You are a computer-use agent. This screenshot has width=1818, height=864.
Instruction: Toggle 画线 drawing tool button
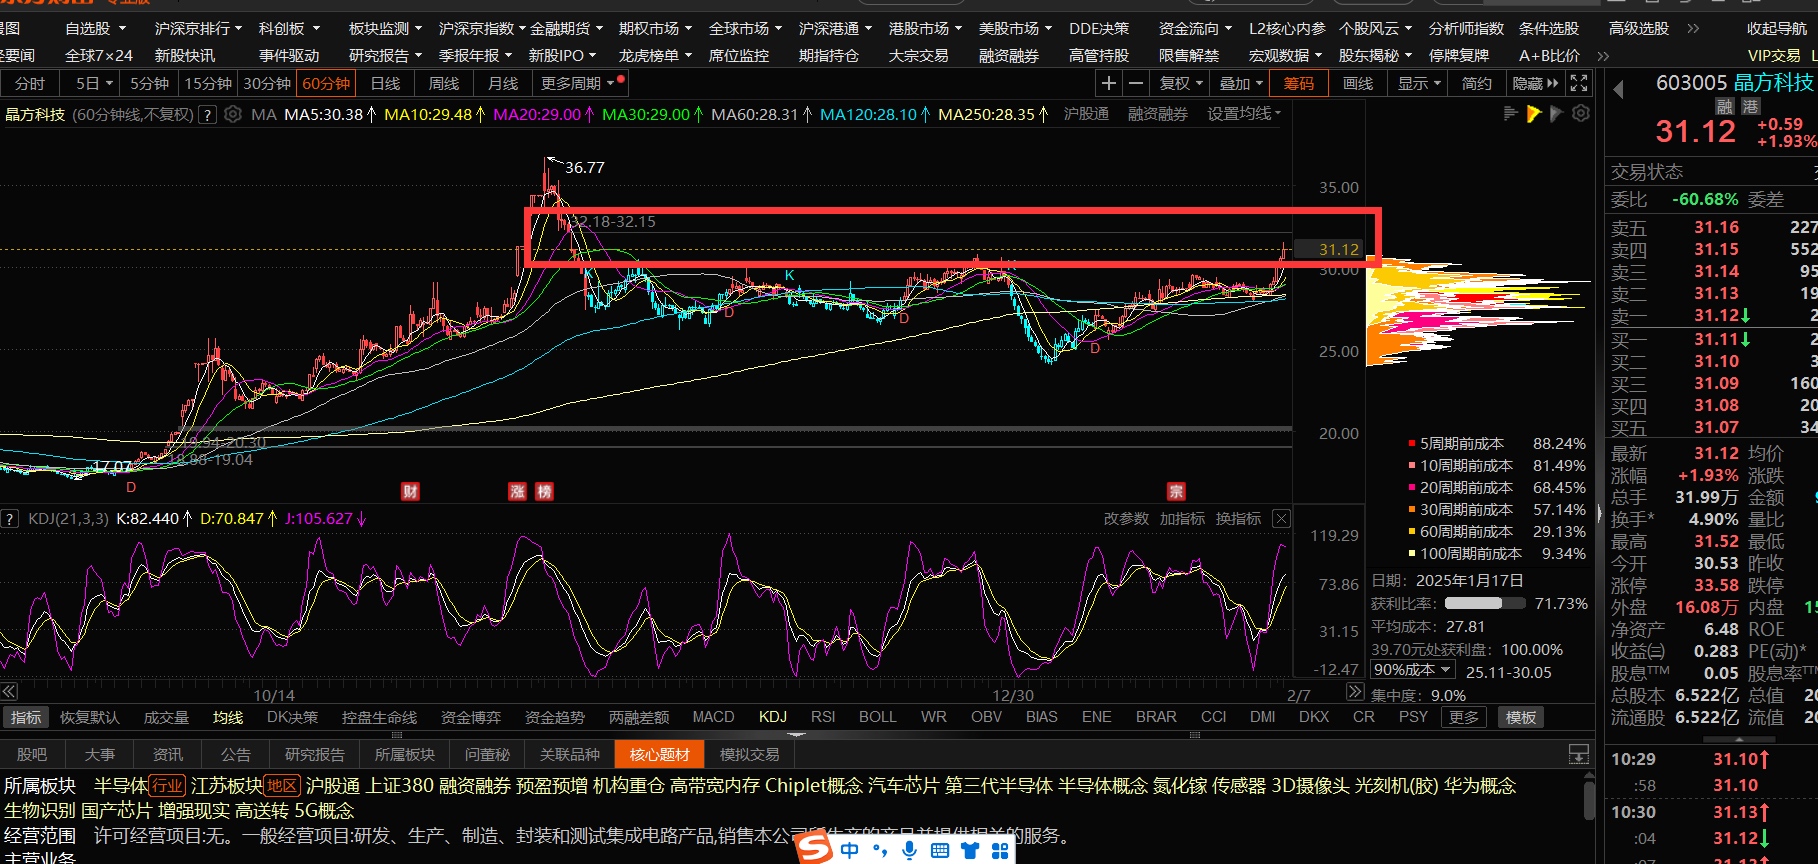(1358, 84)
